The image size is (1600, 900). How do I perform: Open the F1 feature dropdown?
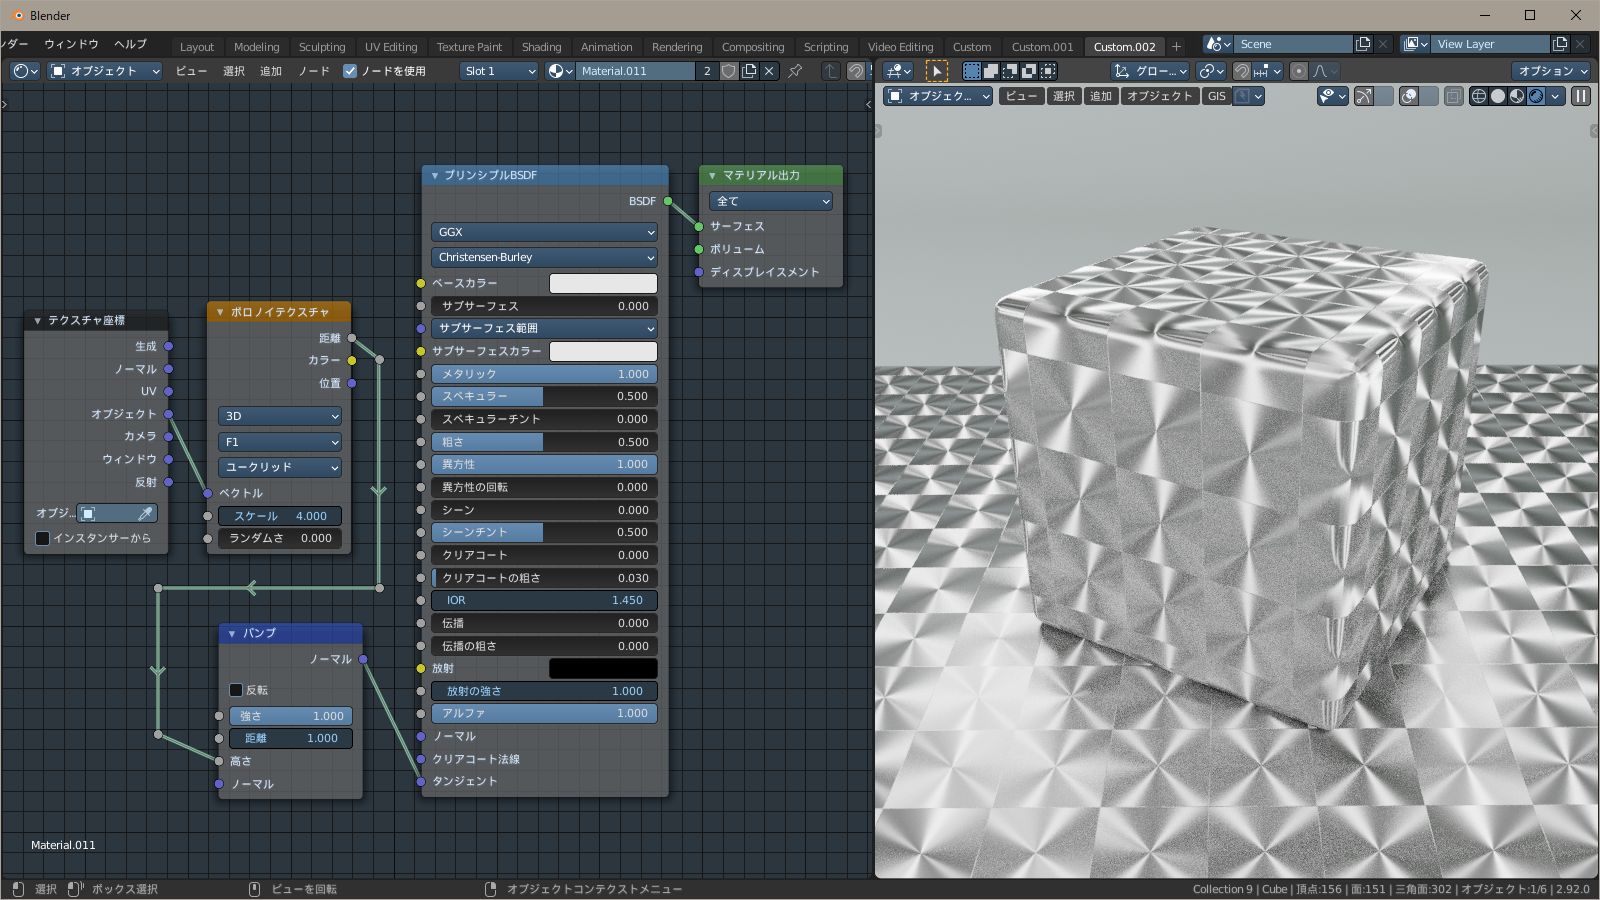280,442
